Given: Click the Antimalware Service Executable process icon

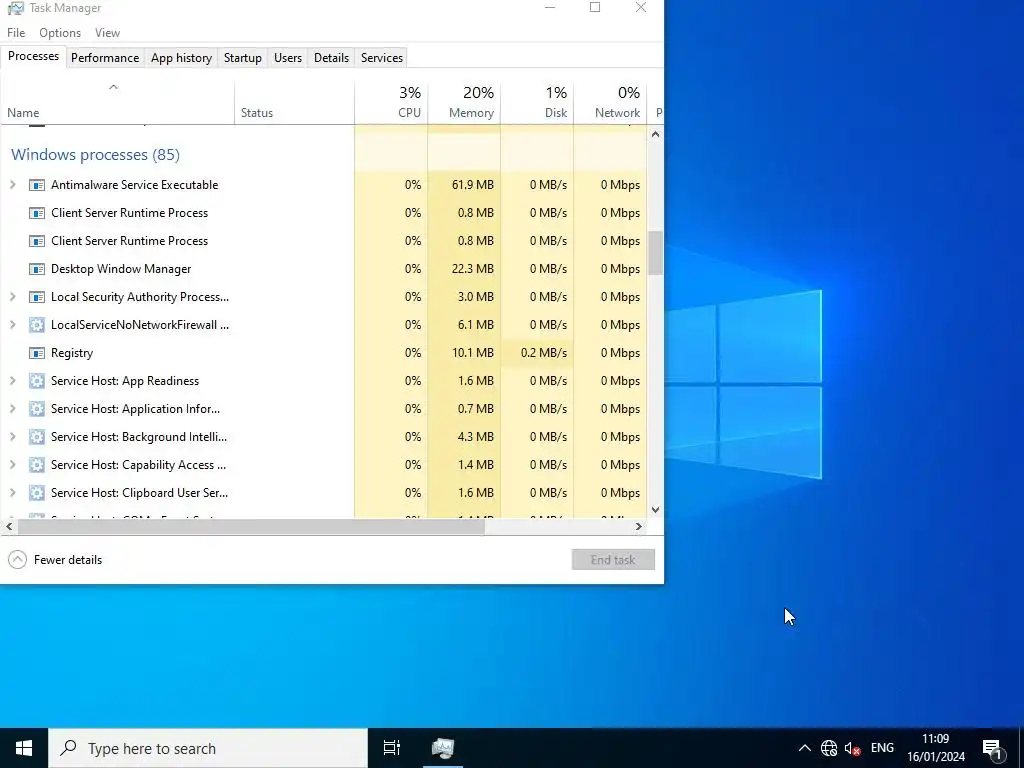Looking at the screenshot, I should (x=37, y=185).
